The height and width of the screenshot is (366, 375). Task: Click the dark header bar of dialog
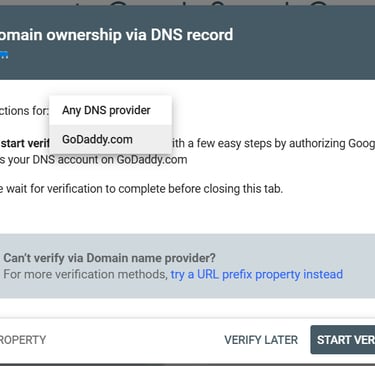[x=187, y=42]
